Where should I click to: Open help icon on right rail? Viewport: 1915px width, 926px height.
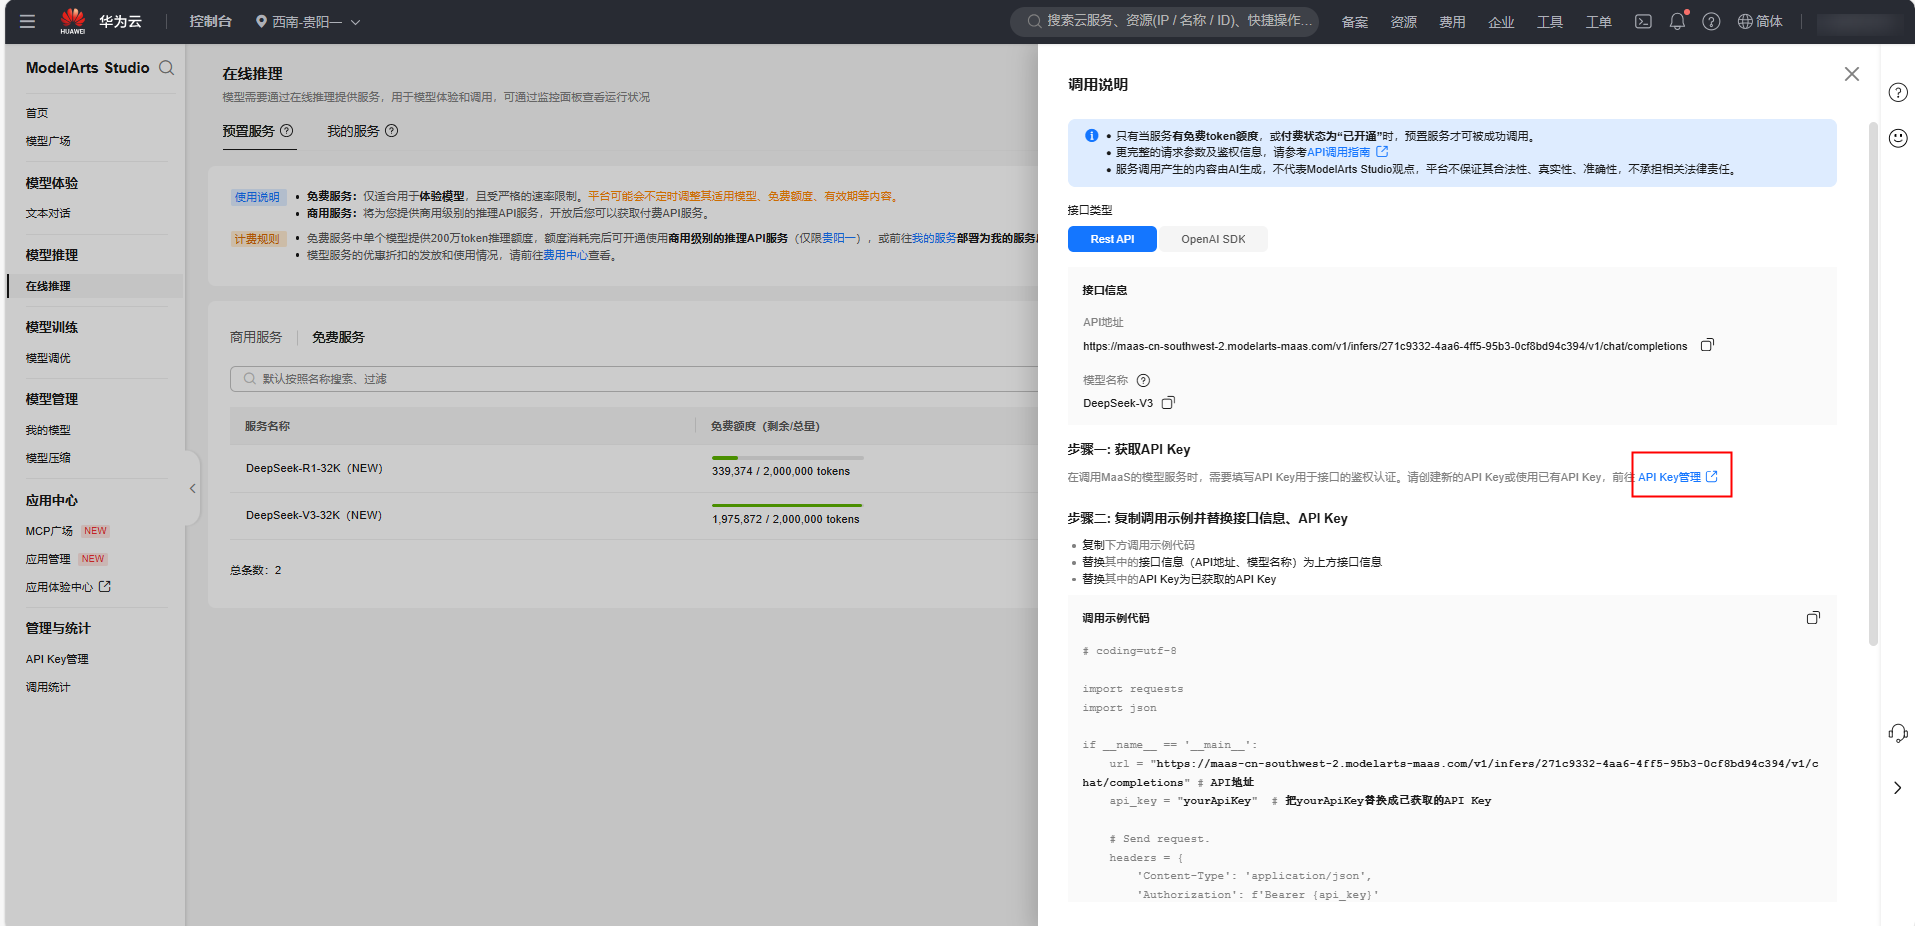[1898, 93]
